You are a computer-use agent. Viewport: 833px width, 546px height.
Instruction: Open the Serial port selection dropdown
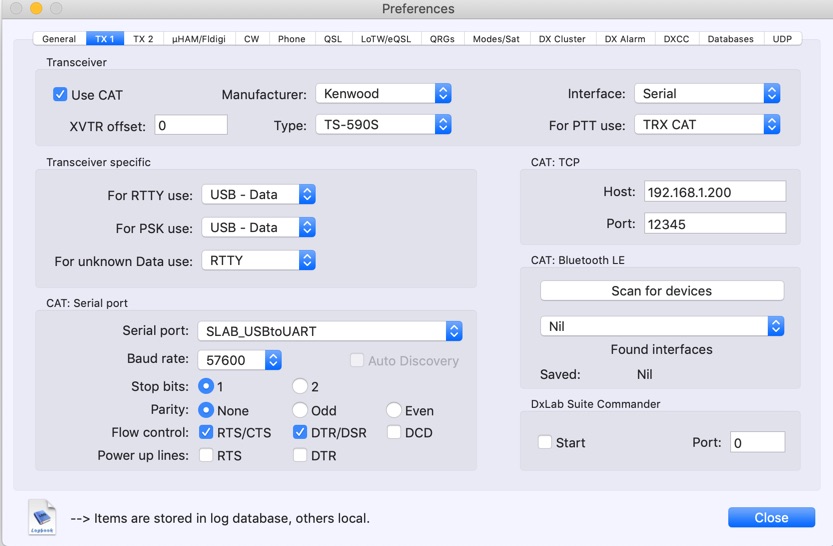tap(329, 331)
